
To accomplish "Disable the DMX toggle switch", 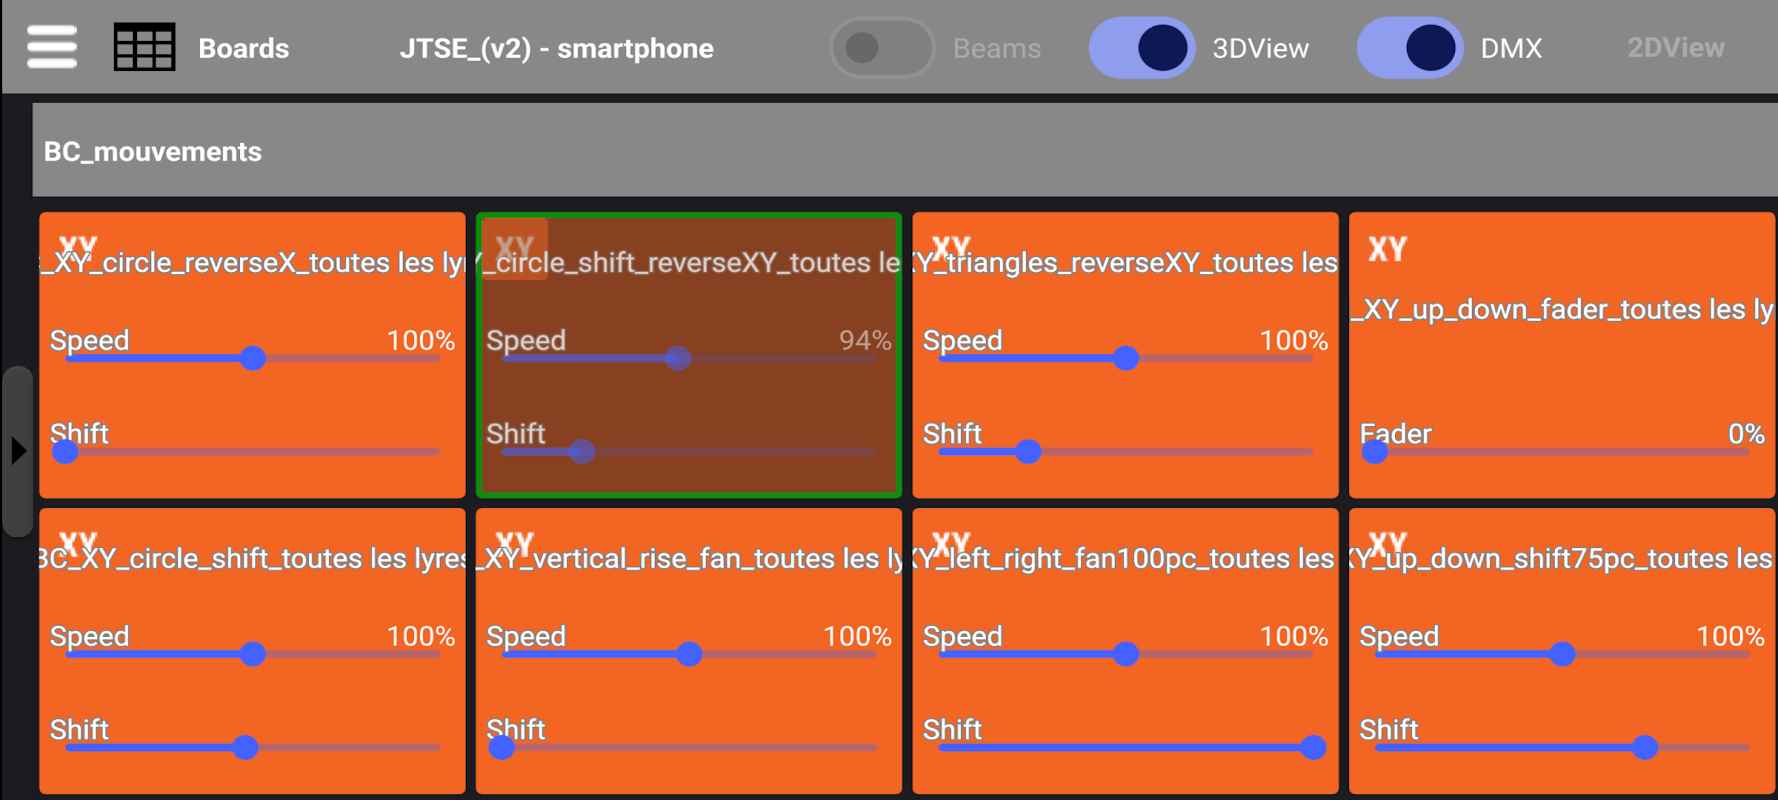I will click(x=1409, y=48).
